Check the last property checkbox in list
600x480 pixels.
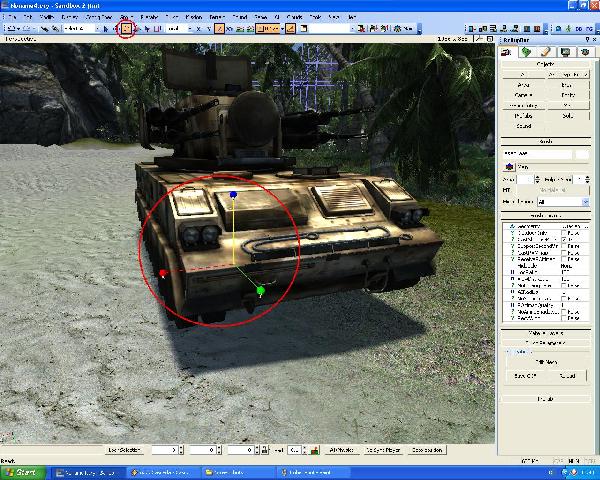[564, 318]
